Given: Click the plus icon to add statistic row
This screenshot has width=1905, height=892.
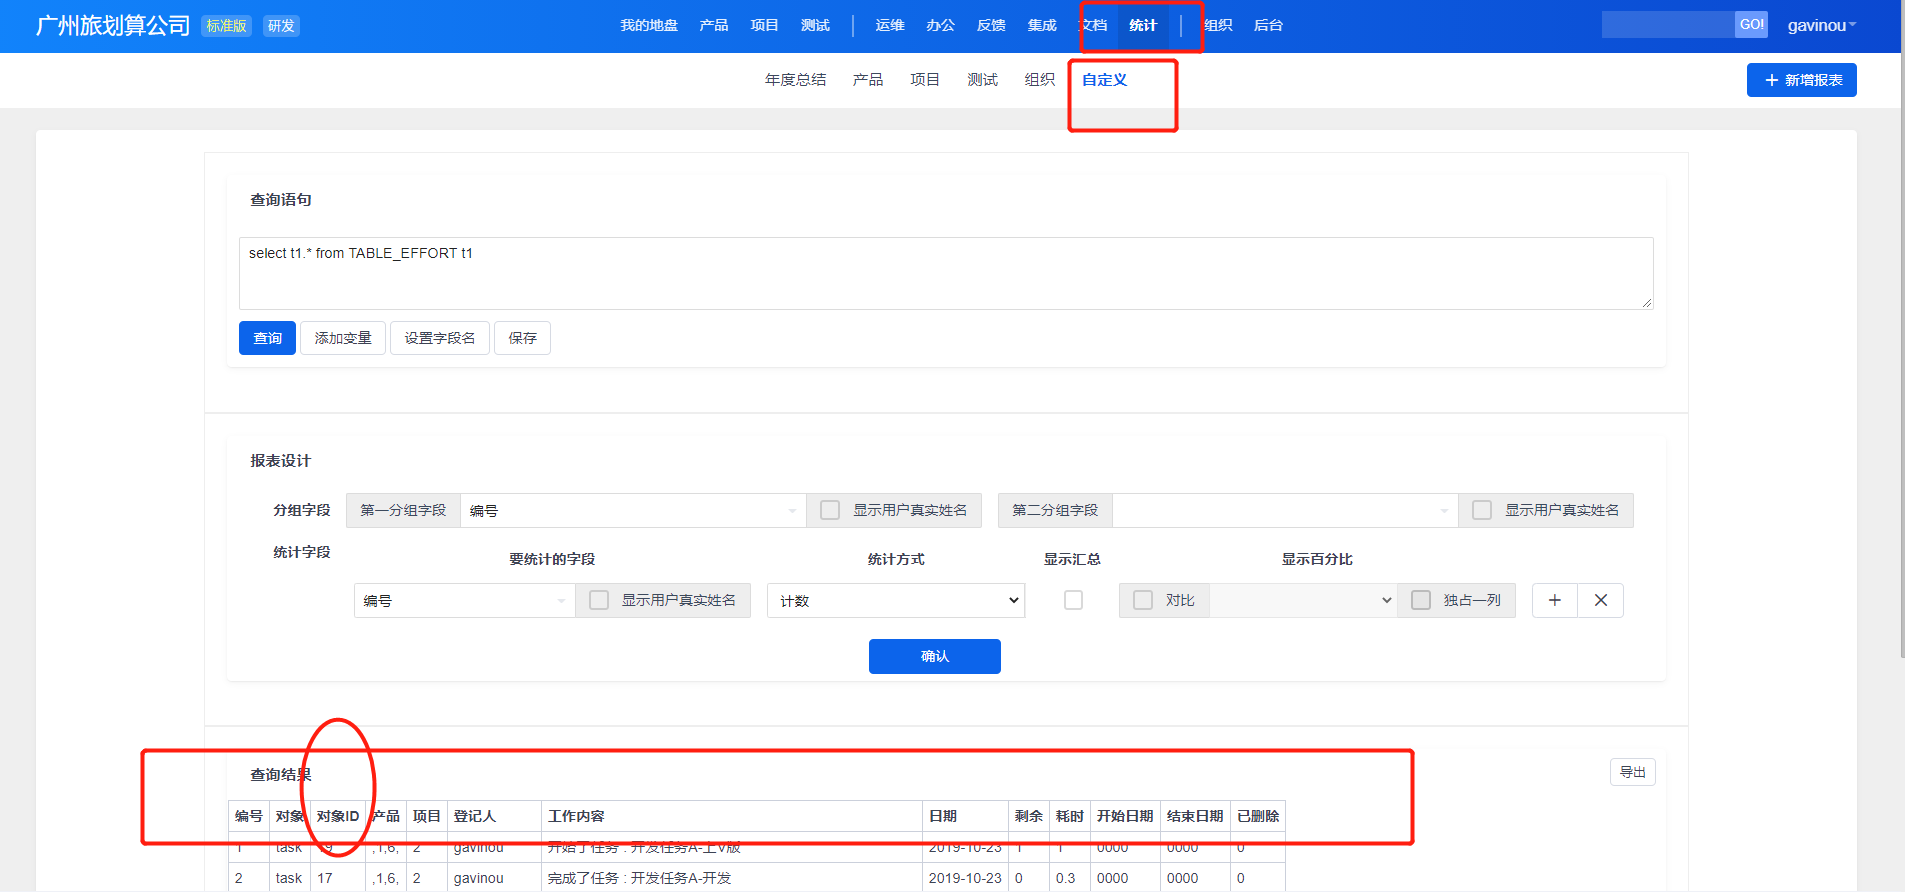Looking at the screenshot, I should pyautogui.click(x=1554, y=600).
